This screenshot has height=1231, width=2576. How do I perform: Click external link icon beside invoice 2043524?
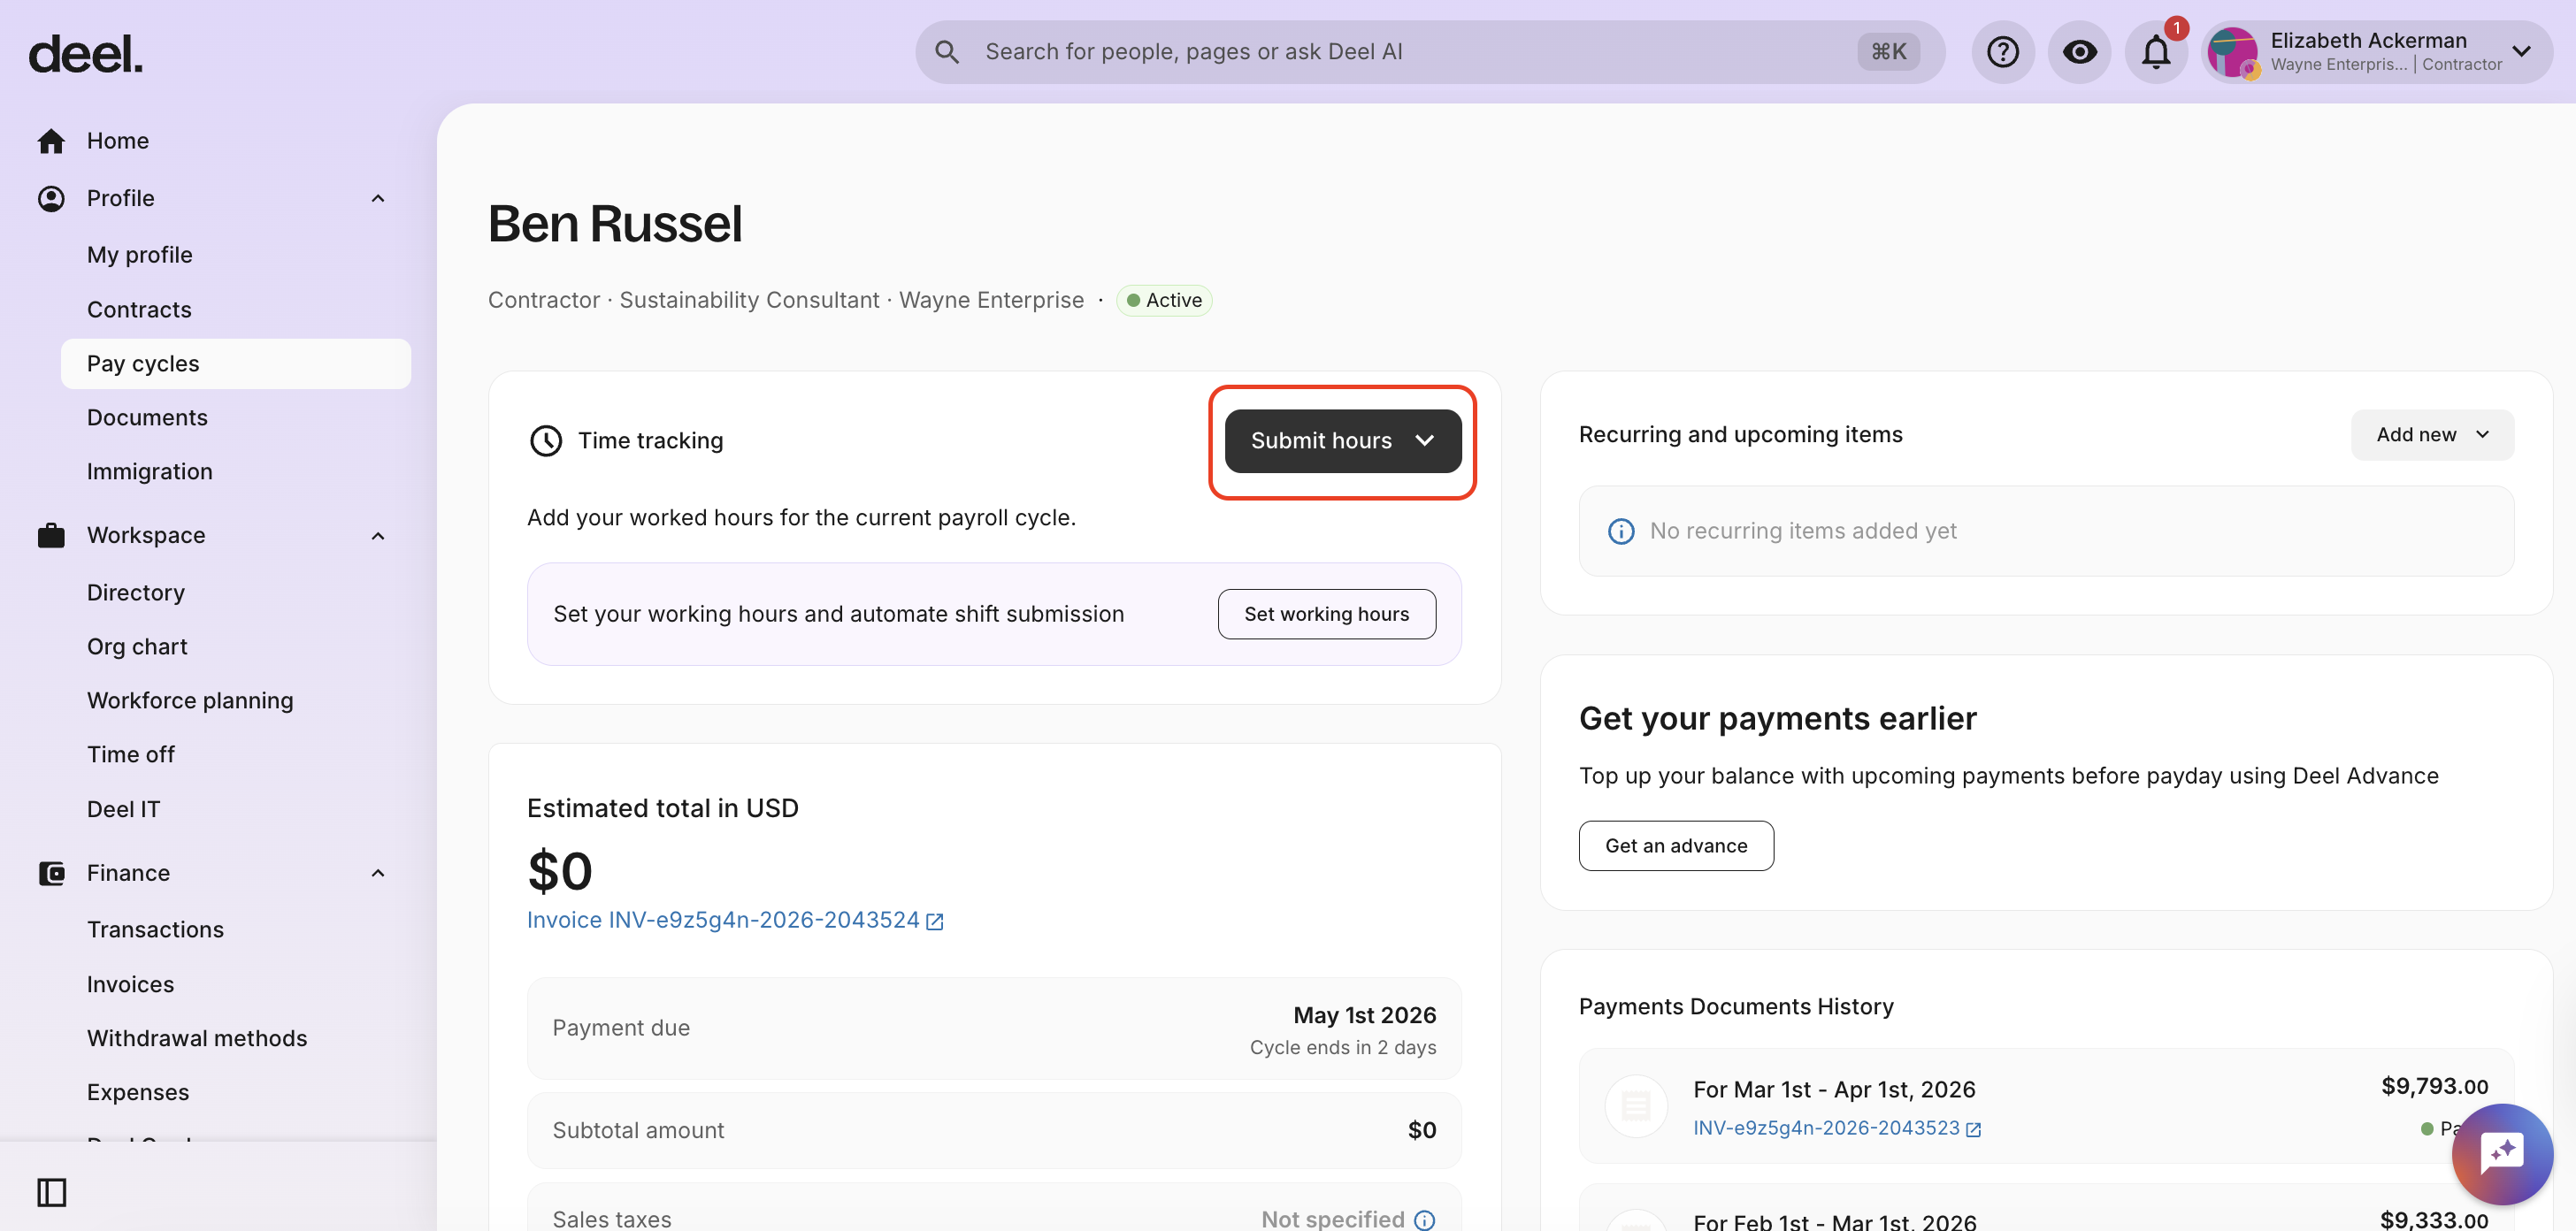click(935, 922)
